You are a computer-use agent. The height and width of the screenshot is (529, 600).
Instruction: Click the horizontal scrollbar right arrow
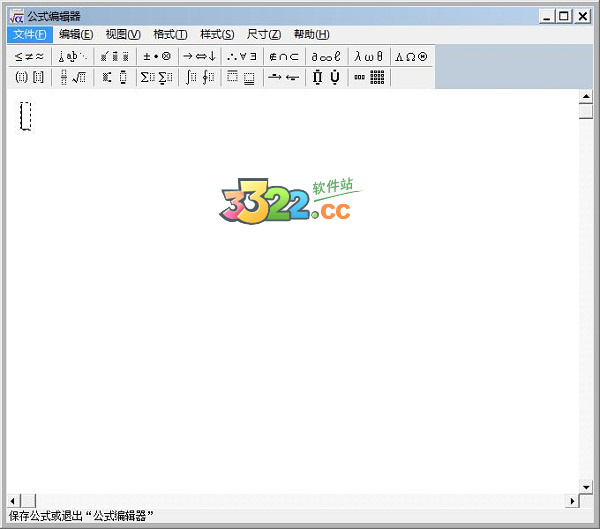(x=572, y=501)
